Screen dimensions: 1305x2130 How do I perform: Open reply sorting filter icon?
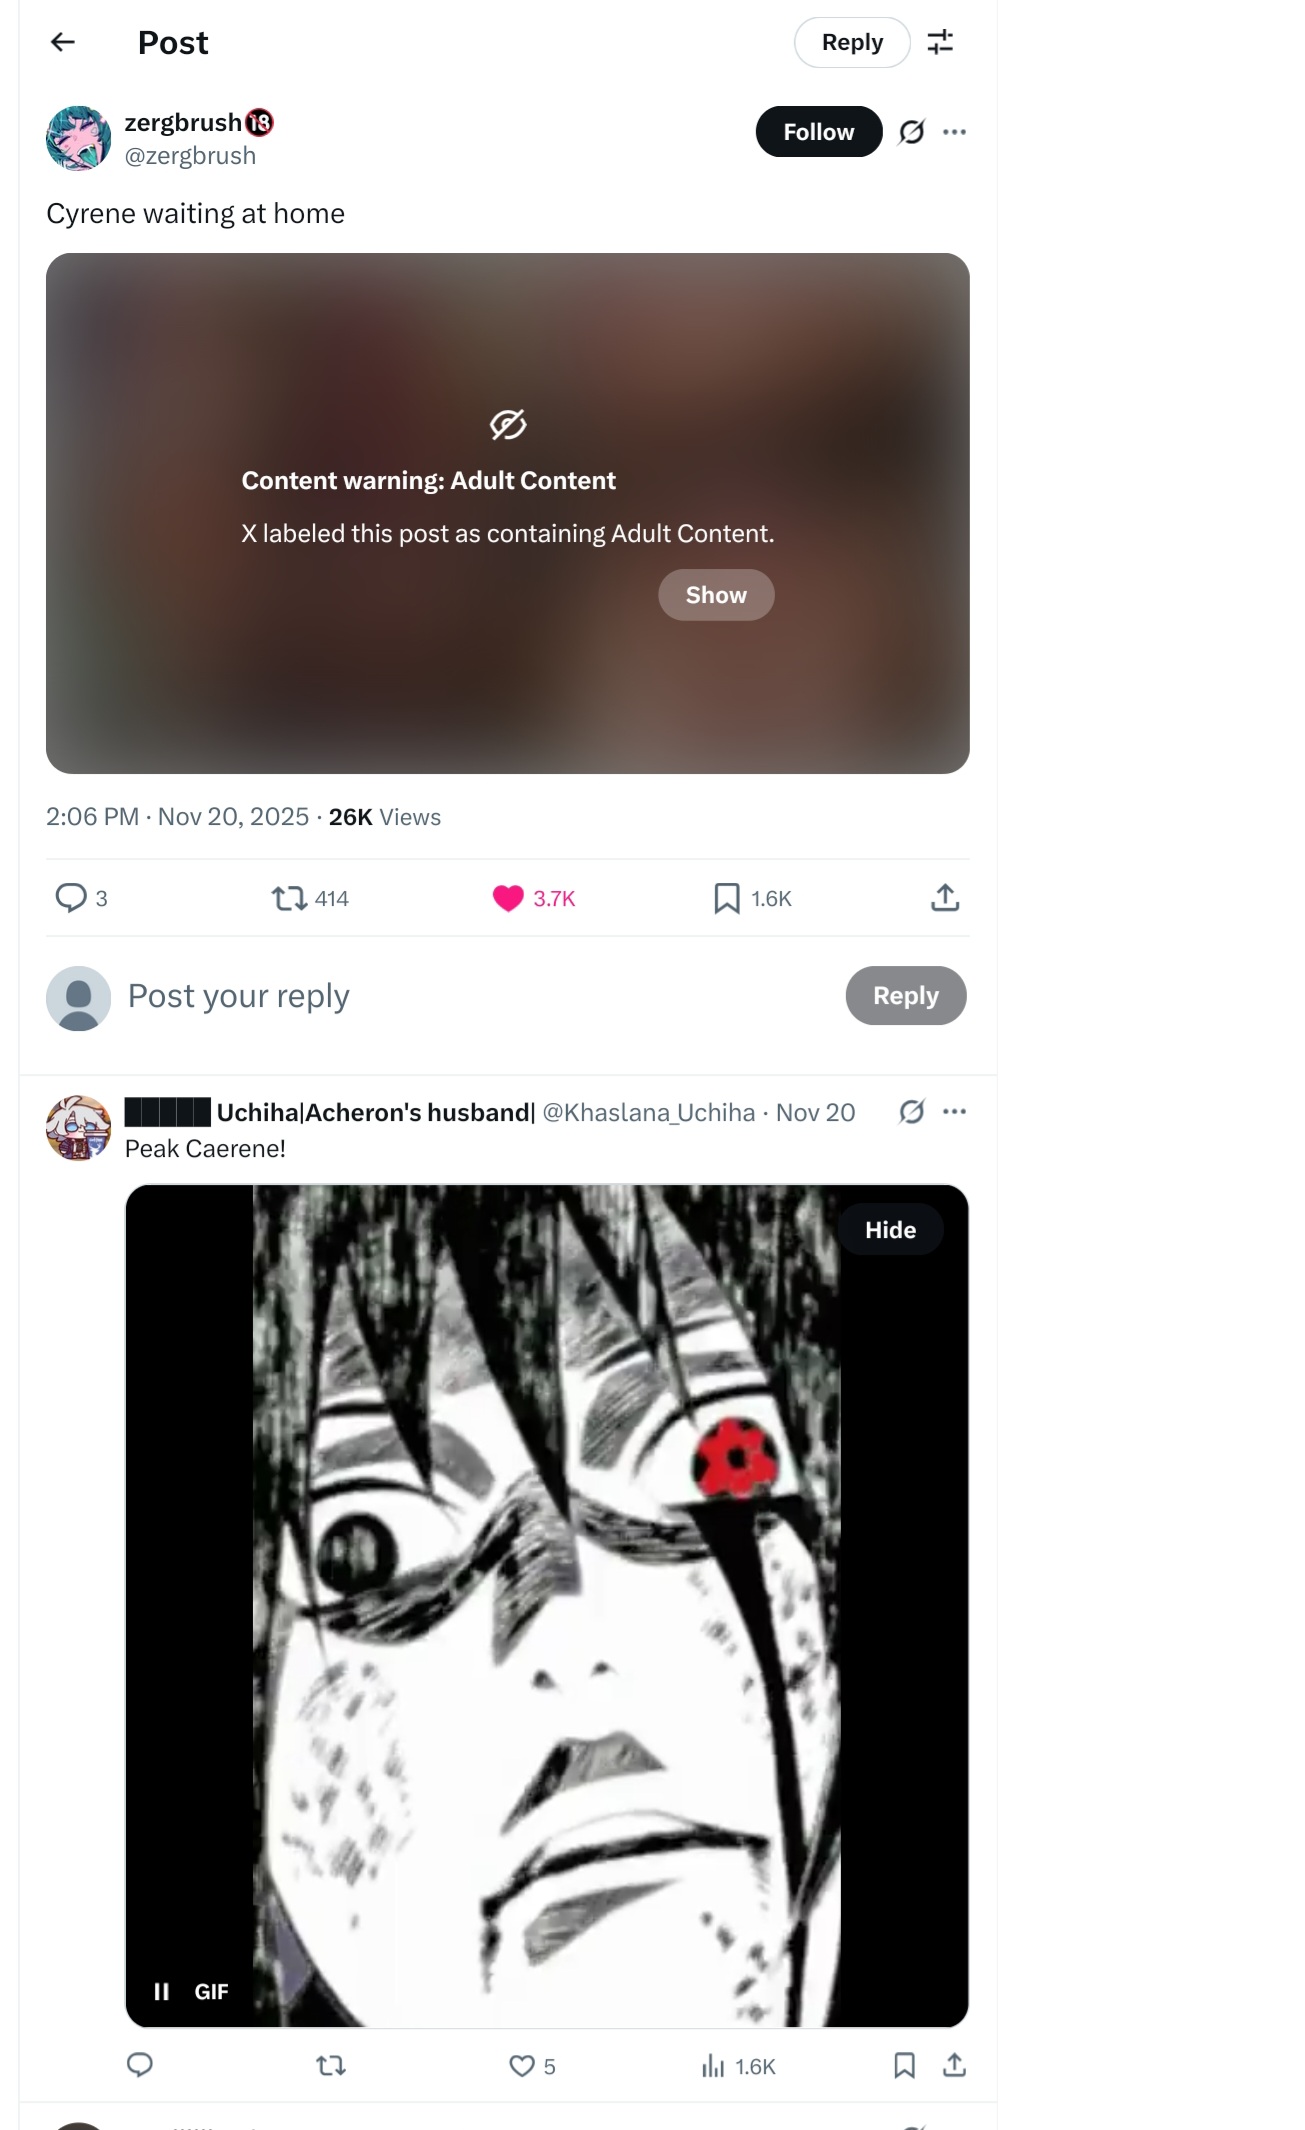coord(940,42)
